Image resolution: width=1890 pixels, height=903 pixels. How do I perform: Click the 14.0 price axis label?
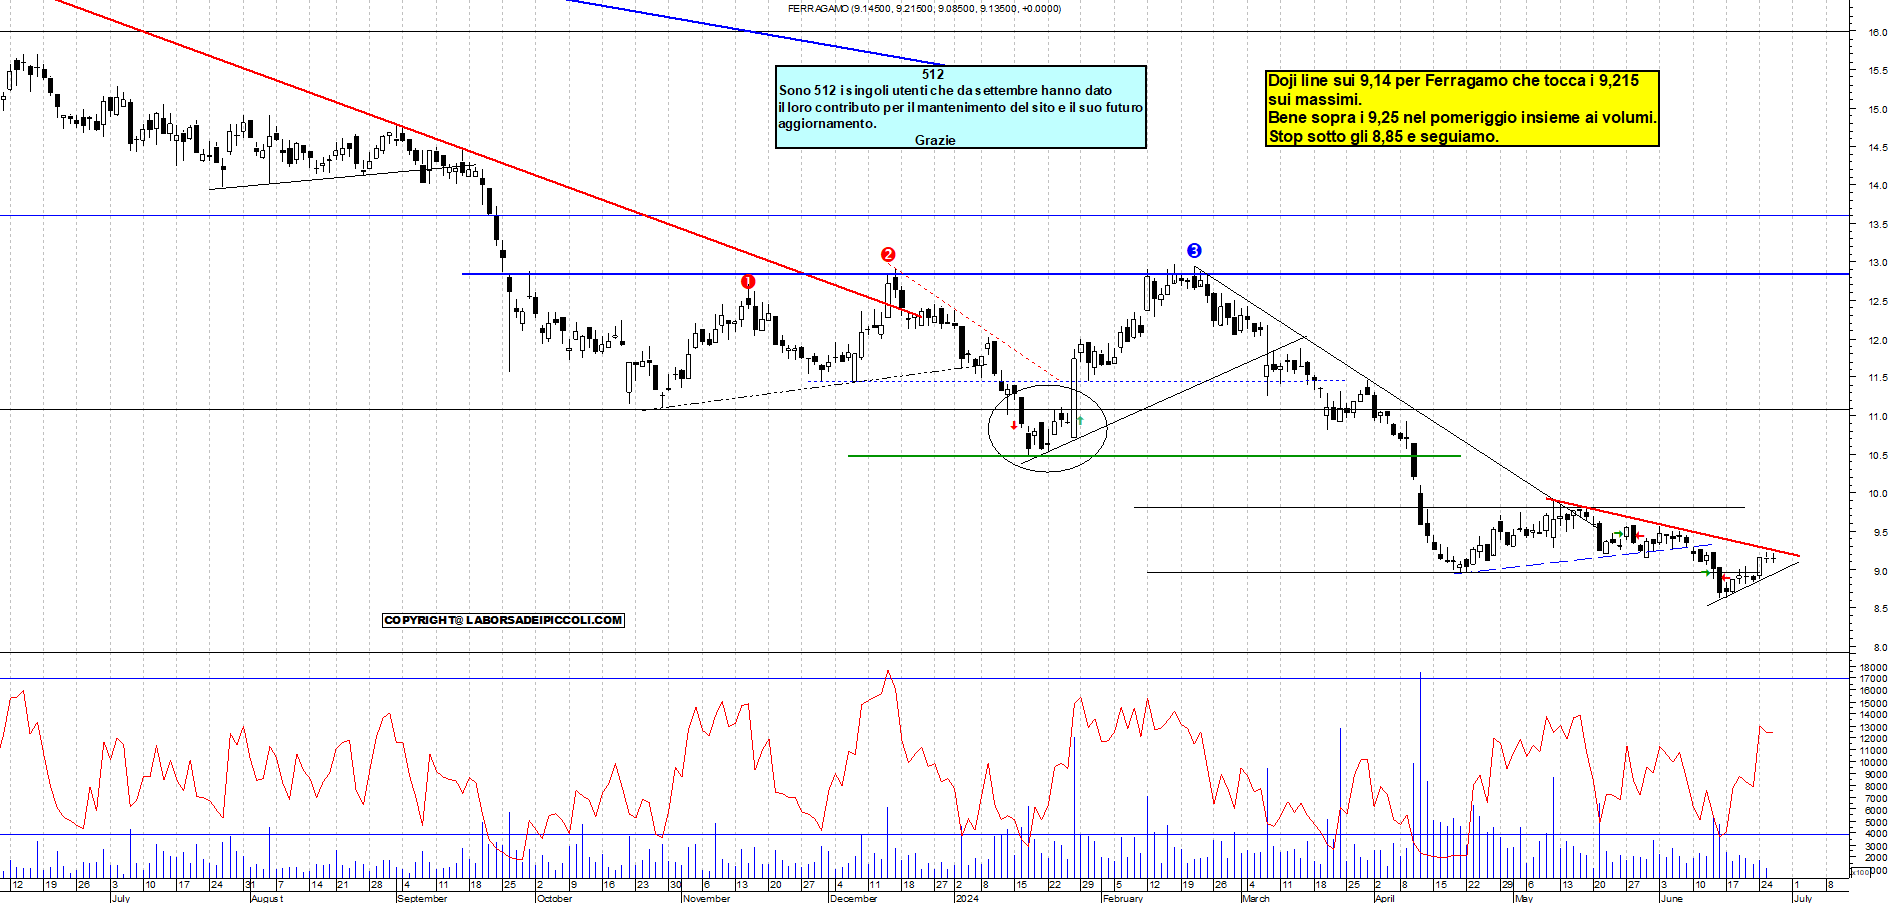1878,186
